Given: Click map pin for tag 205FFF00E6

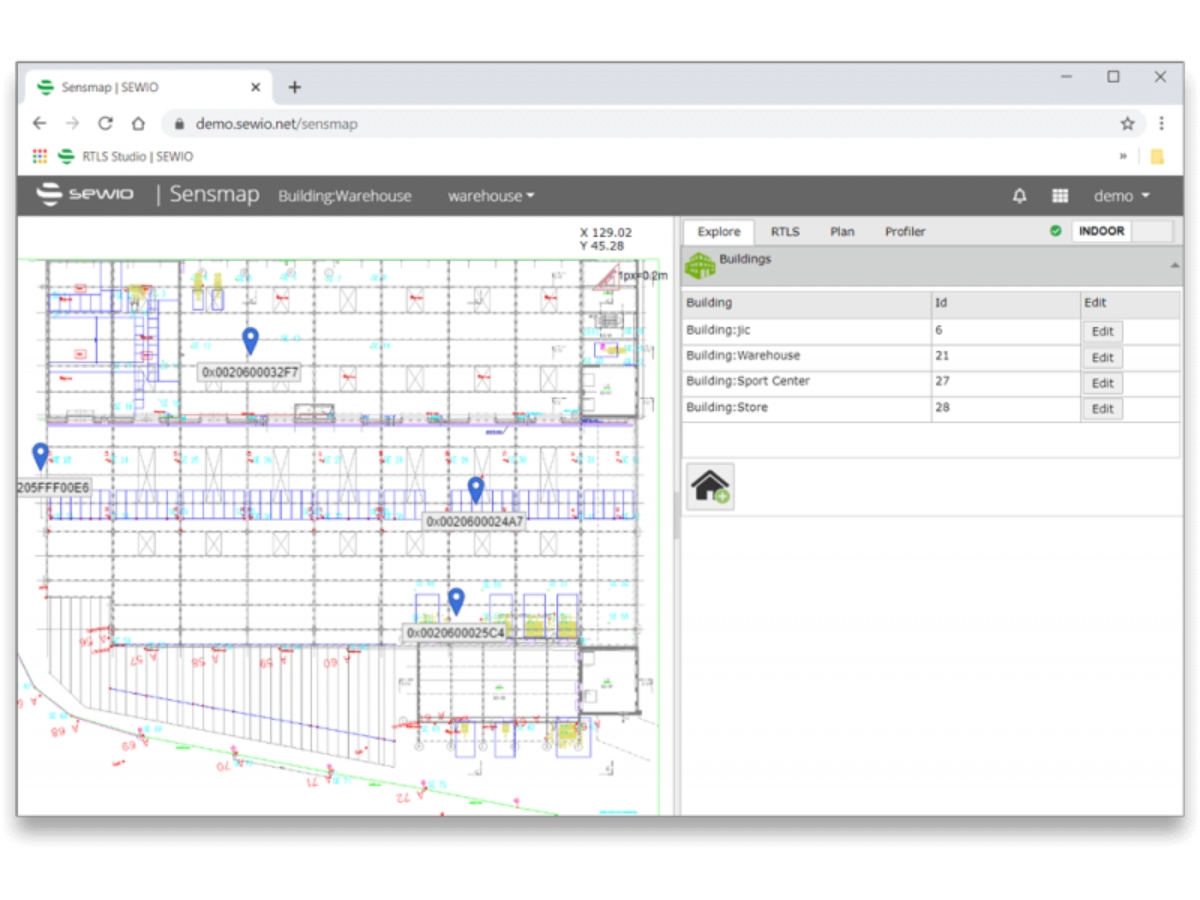Looking at the screenshot, I should point(40,456).
